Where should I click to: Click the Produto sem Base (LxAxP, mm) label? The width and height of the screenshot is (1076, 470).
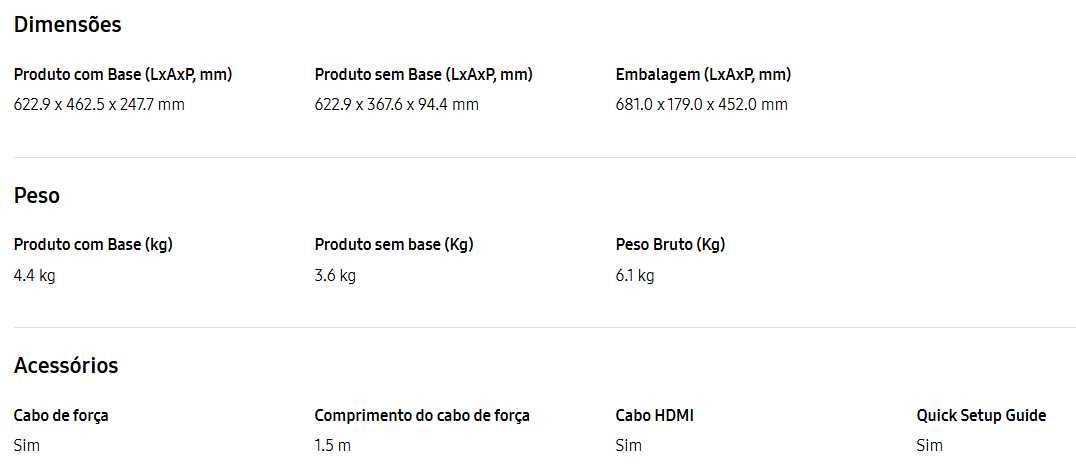(423, 75)
